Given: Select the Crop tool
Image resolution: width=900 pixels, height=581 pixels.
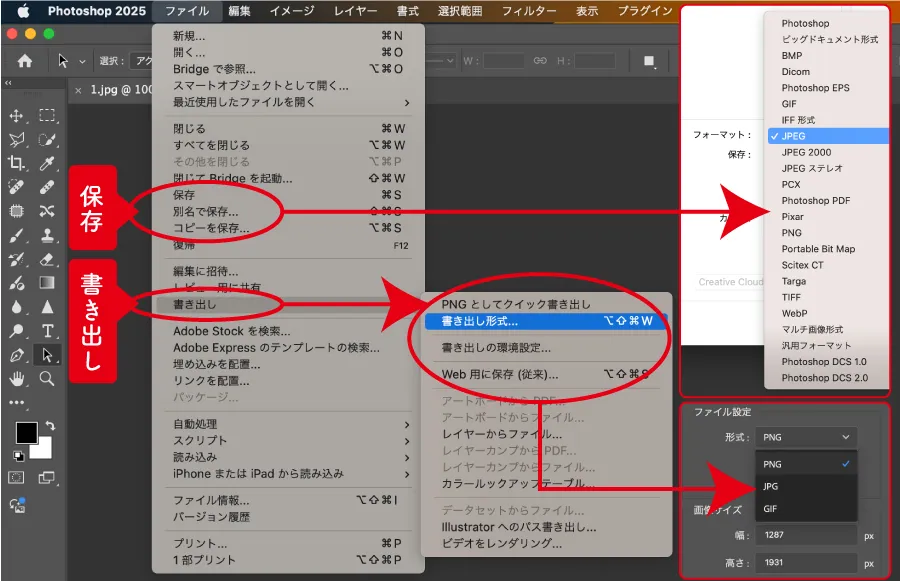Looking at the screenshot, I should pos(17,164).
